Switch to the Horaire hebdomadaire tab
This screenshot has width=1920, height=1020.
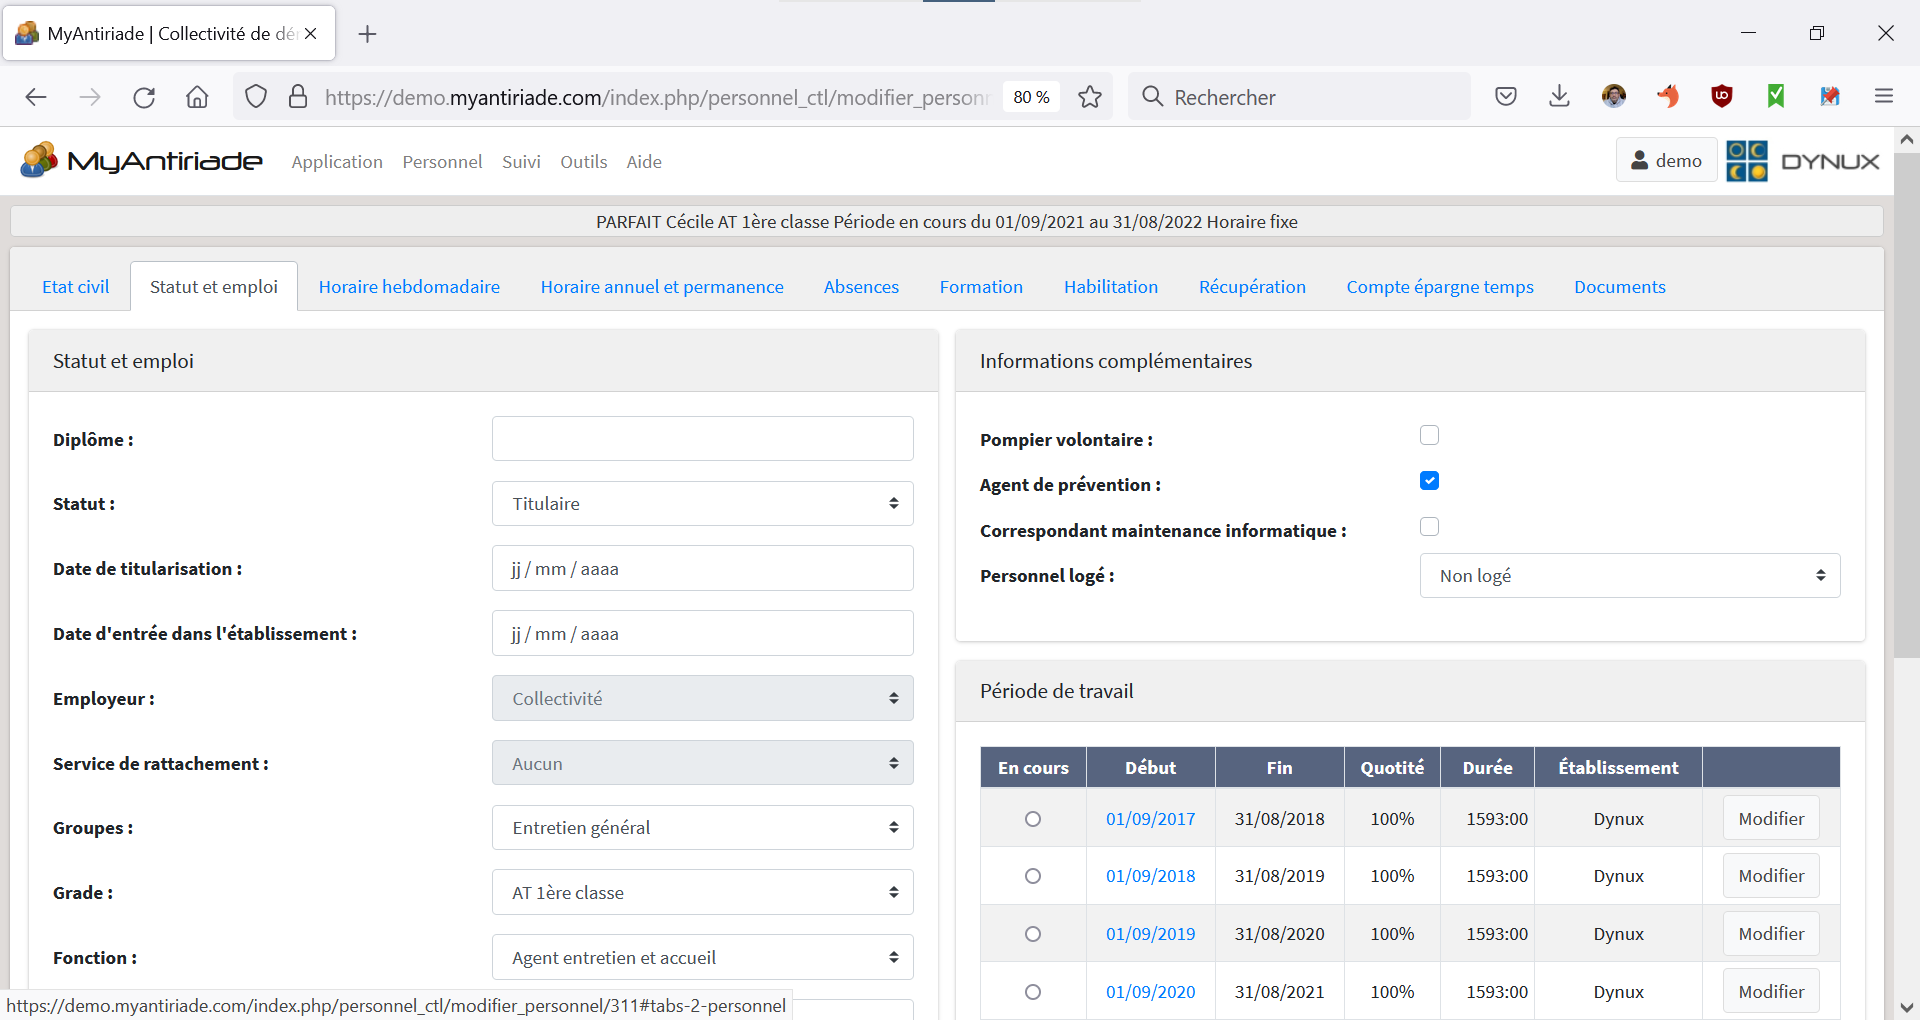click(409, 287)
